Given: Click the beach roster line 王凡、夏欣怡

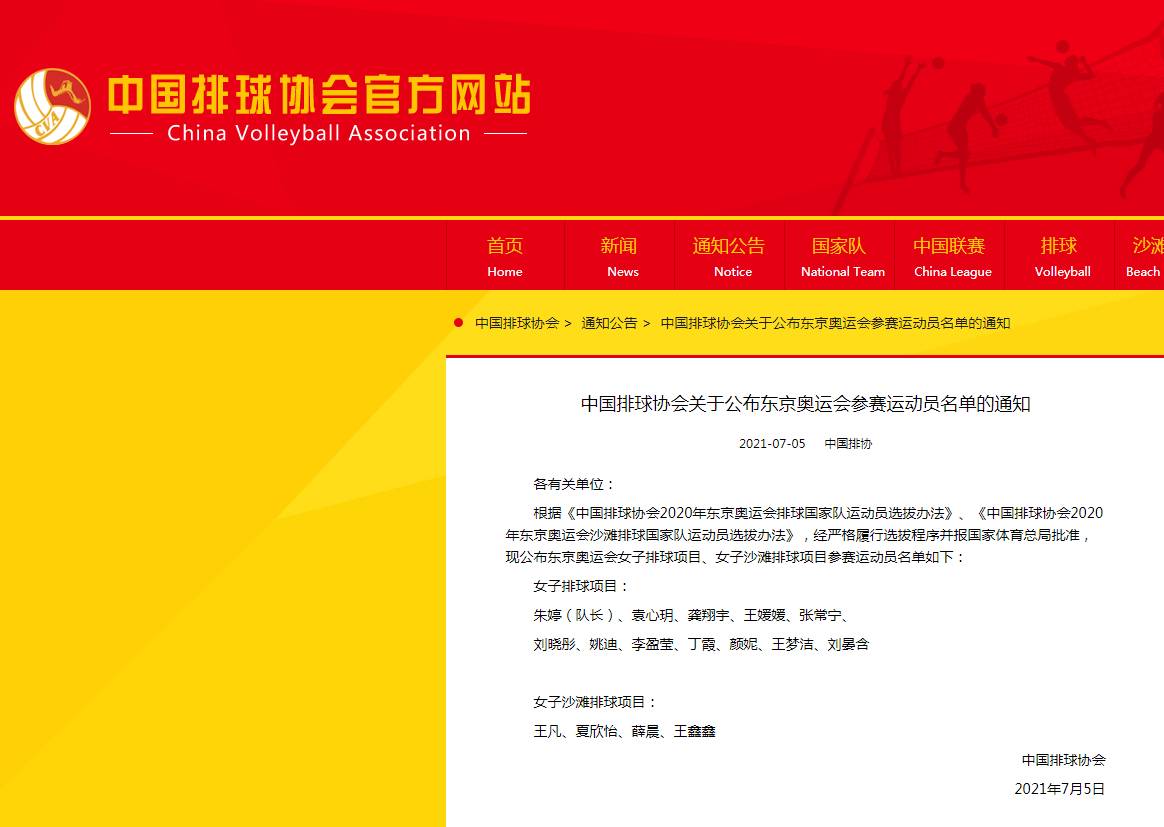Looking at the screenshot, I should pyautogui.click(x=624, y=731).
